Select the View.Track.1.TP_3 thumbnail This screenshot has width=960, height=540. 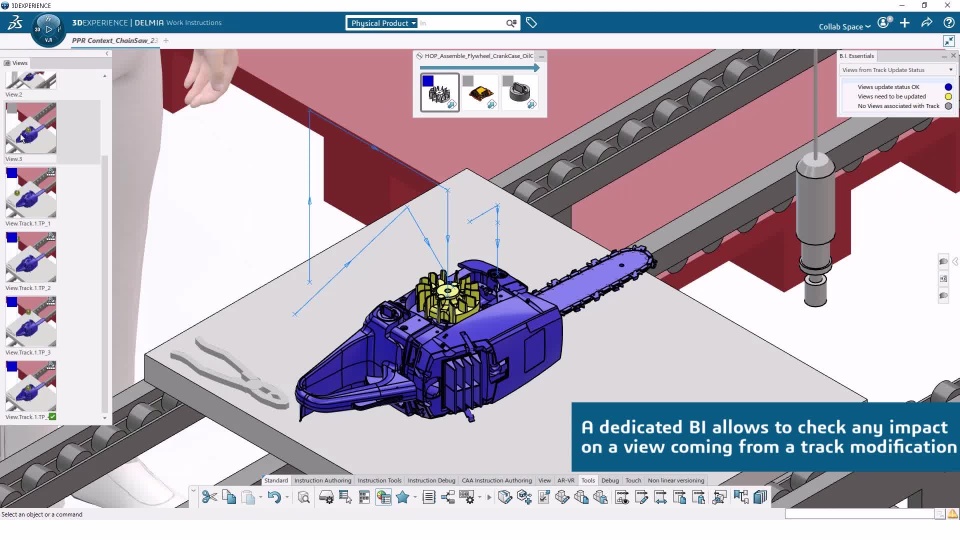[x=31, y=321]
